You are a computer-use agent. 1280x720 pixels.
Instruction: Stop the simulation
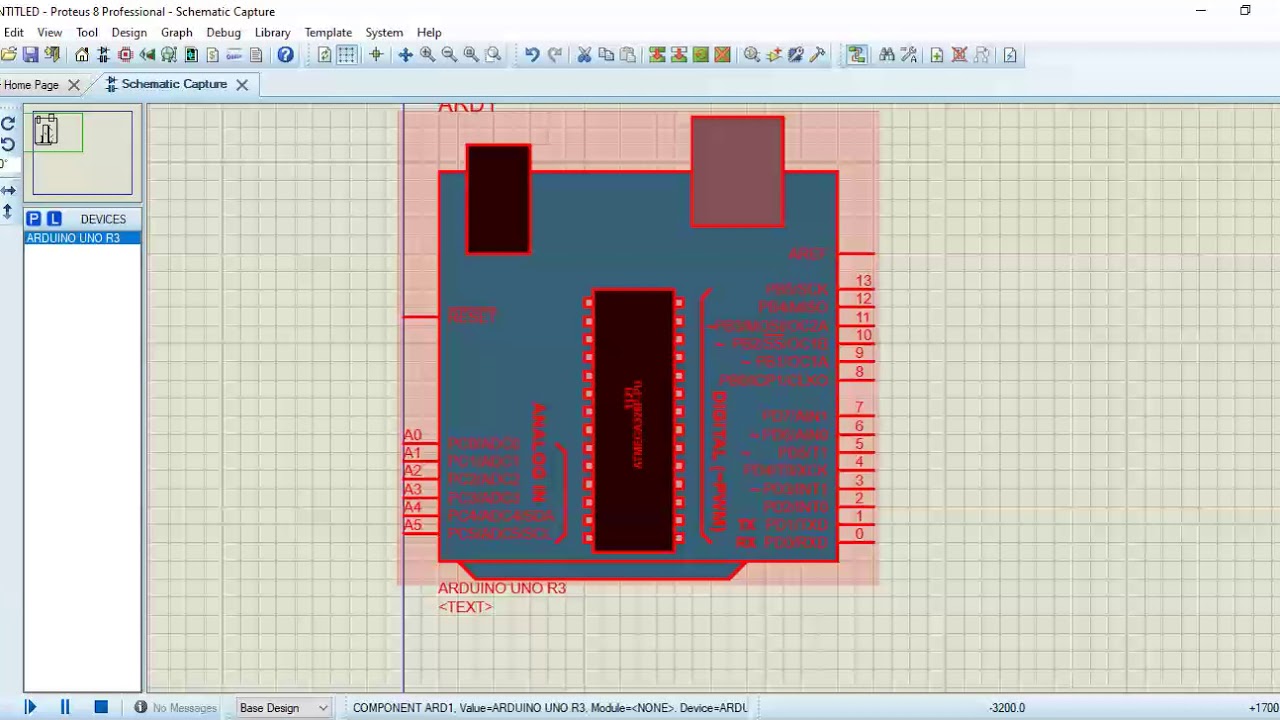click(x=101, y=707)
